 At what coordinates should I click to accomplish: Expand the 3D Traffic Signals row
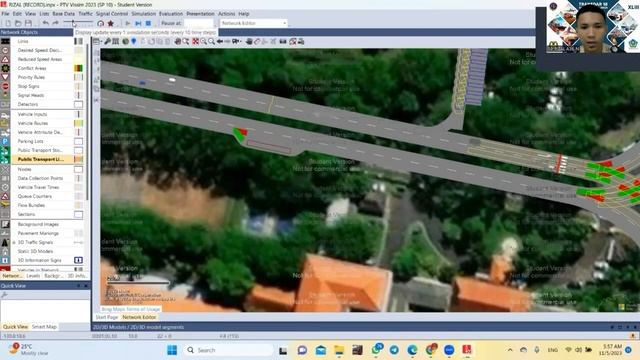[13, 242]
